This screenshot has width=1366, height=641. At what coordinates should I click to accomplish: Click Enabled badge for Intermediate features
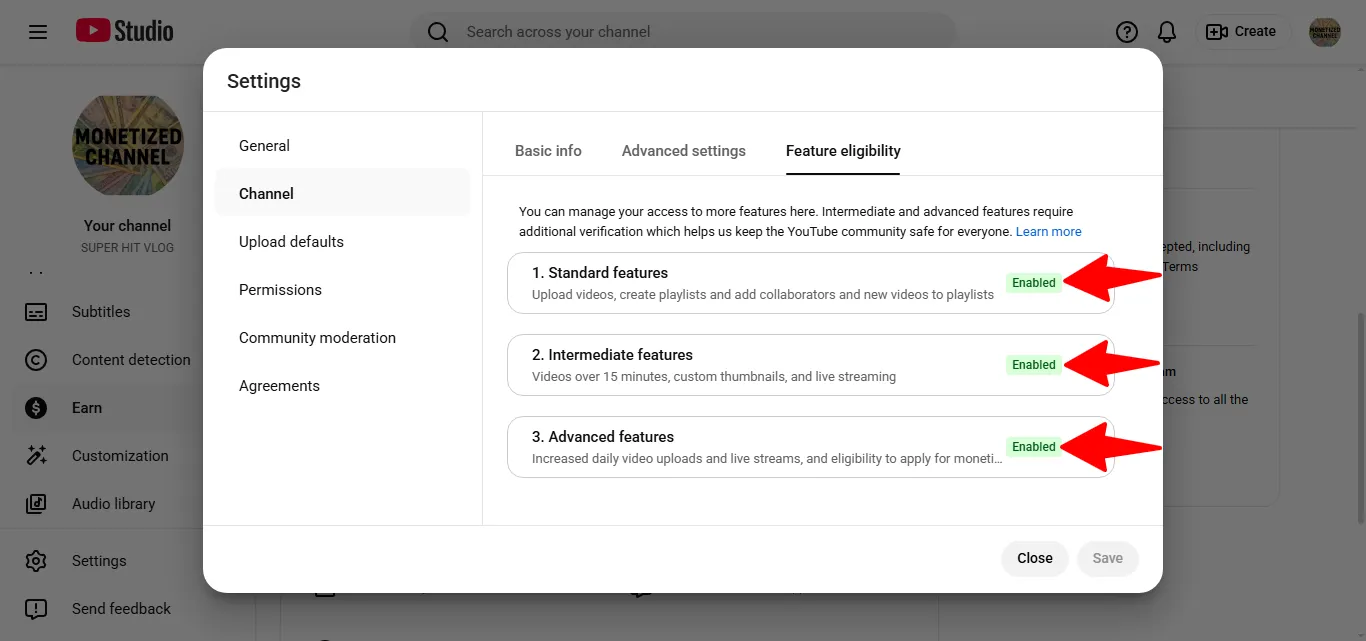click(1034, 365)
